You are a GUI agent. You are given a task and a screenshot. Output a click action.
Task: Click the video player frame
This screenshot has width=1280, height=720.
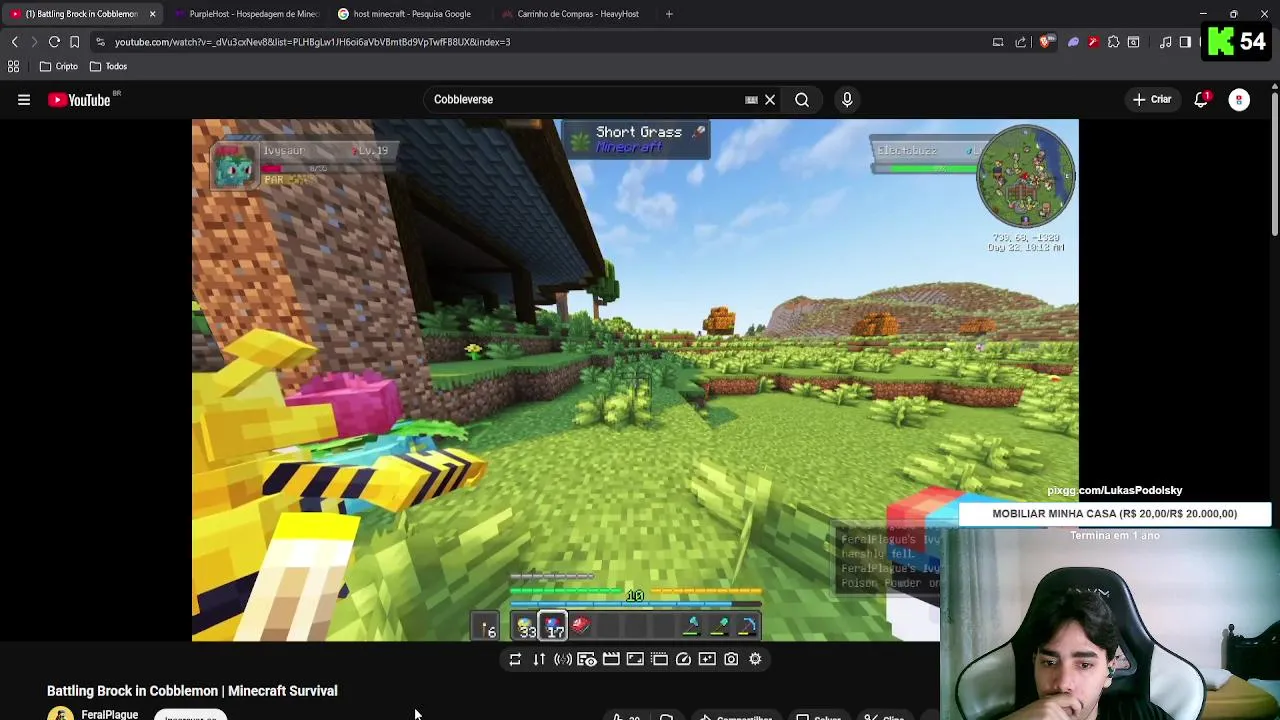[x=635, y=380]
